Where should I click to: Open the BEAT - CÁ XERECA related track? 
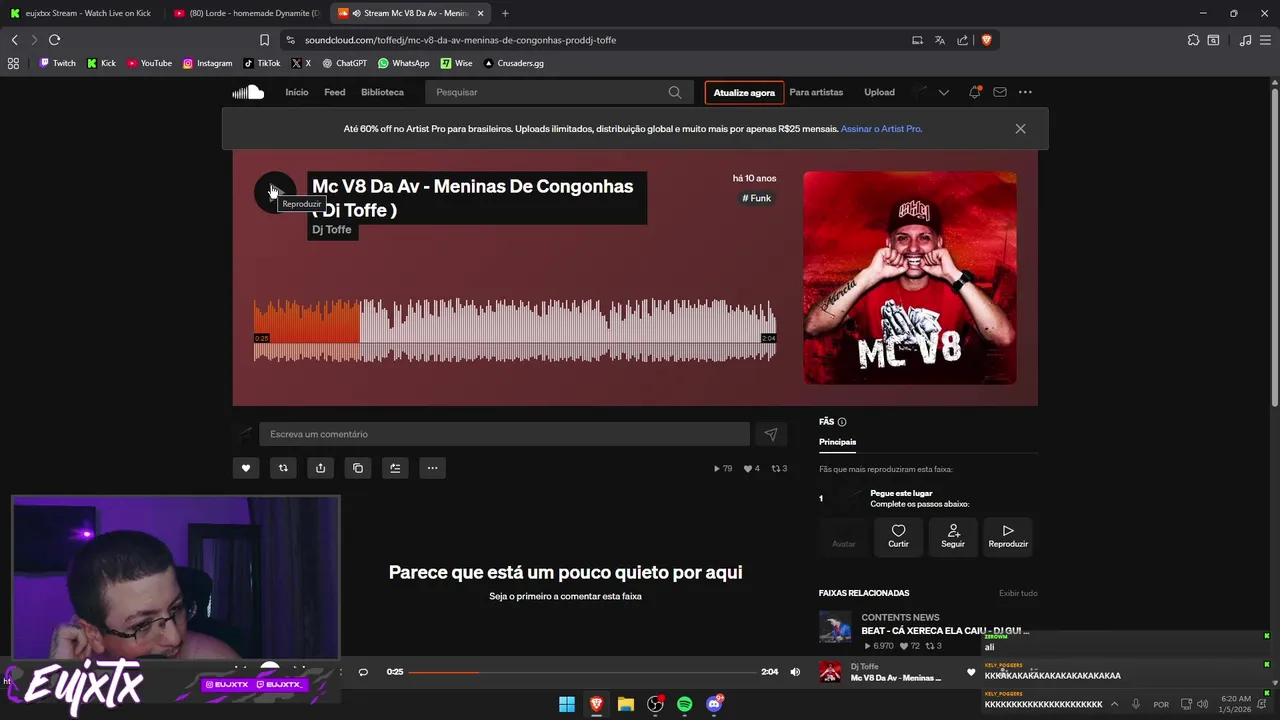point(945,631)
